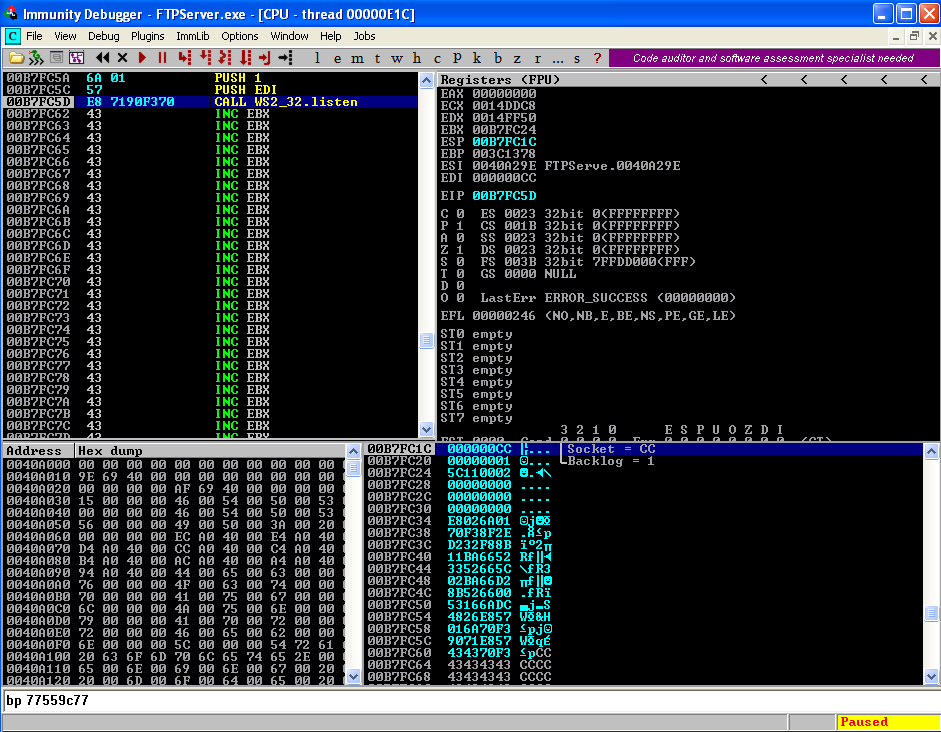The width and height of the screenshot is (941, 732).
Task: Click the 'Code auditor' purple banner
Action: (x=774, y=58)
